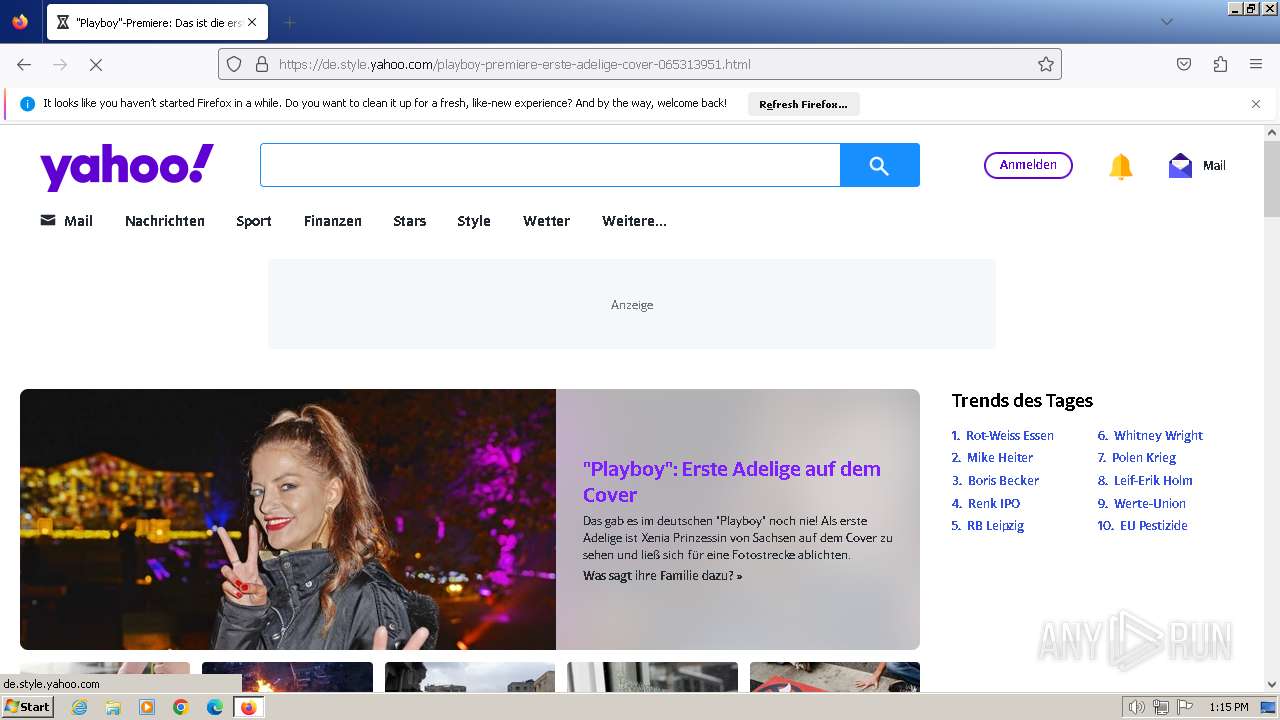
Task: Go to Stars section
Action: pyautogui.click(x=410, y=221)
